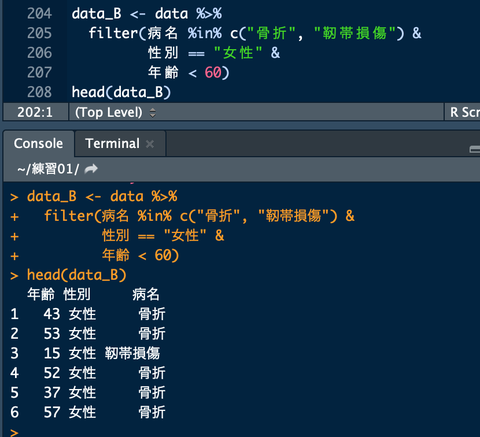480x437 pixels.
Task: Click line number 206 in editor gutter
Action: (x=39, y=53)
